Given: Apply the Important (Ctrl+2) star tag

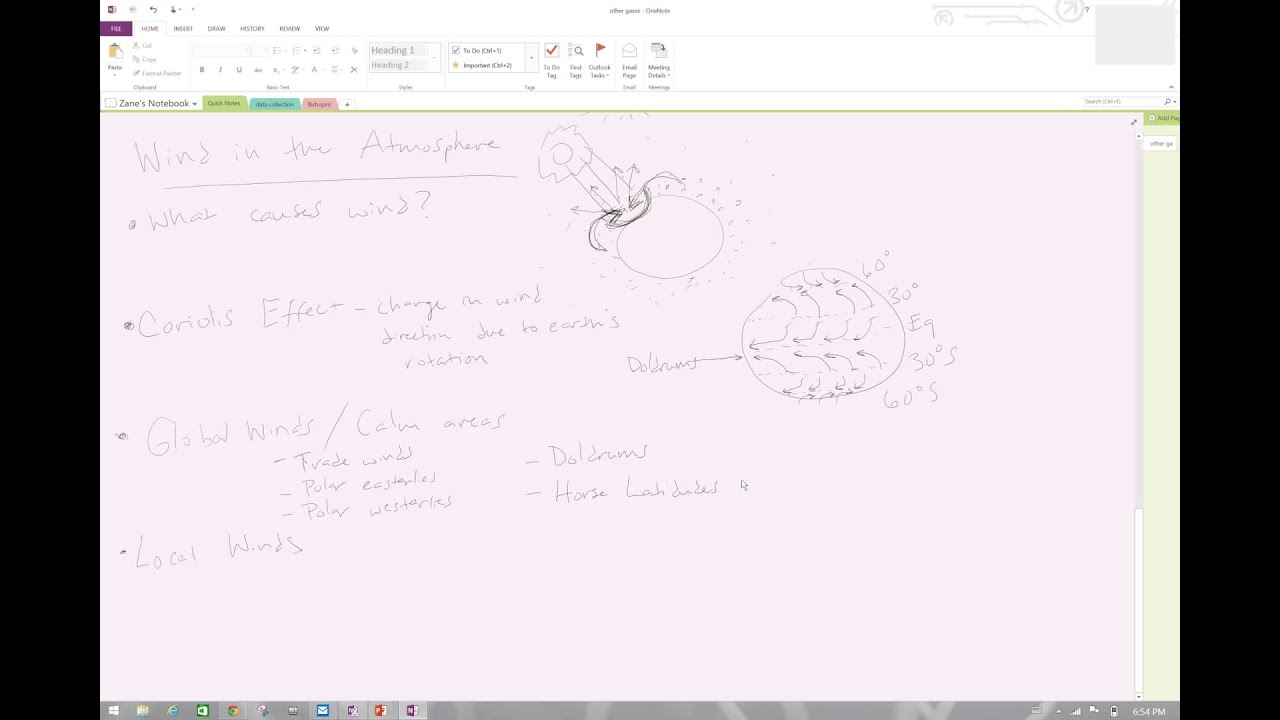Looking at the screenshot, I should 456,65.
